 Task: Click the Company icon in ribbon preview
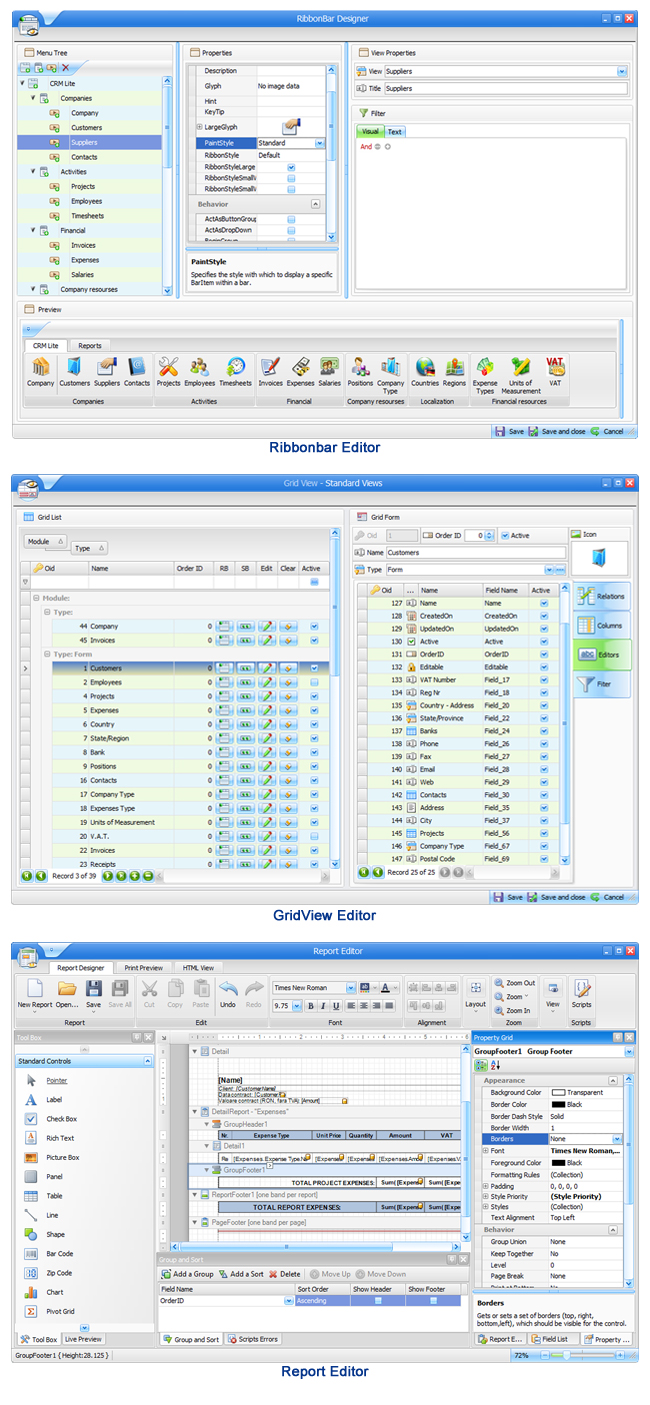click(41, 367)
